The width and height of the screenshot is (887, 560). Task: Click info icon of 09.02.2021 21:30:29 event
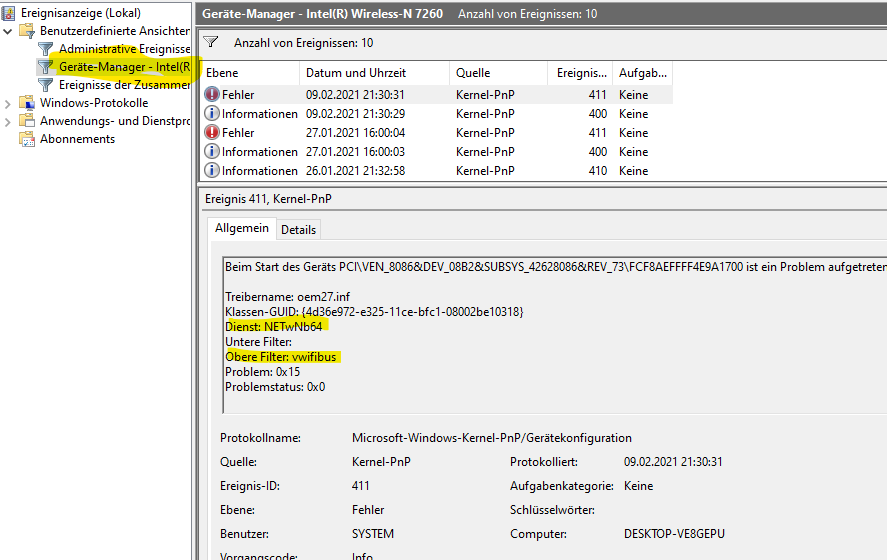pos(212,113)
